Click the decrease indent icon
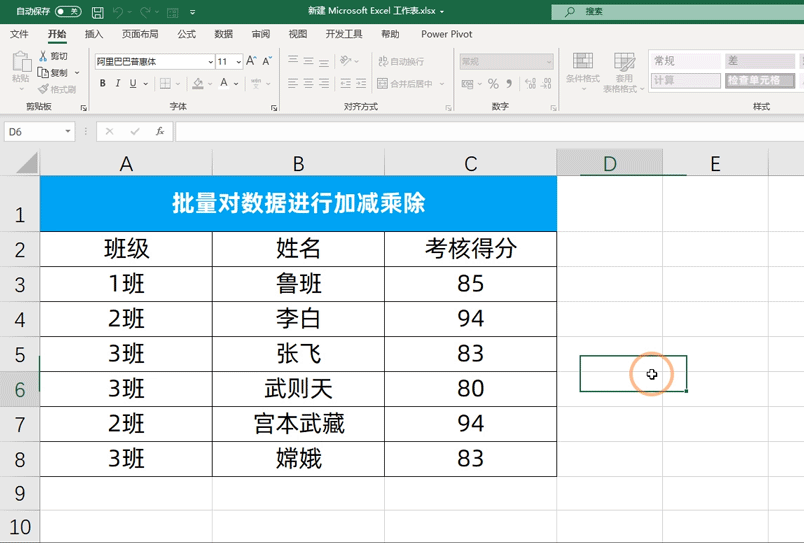The width and height of the screenshot is (804, 543). pyautogui.click(x=346, y=83)
